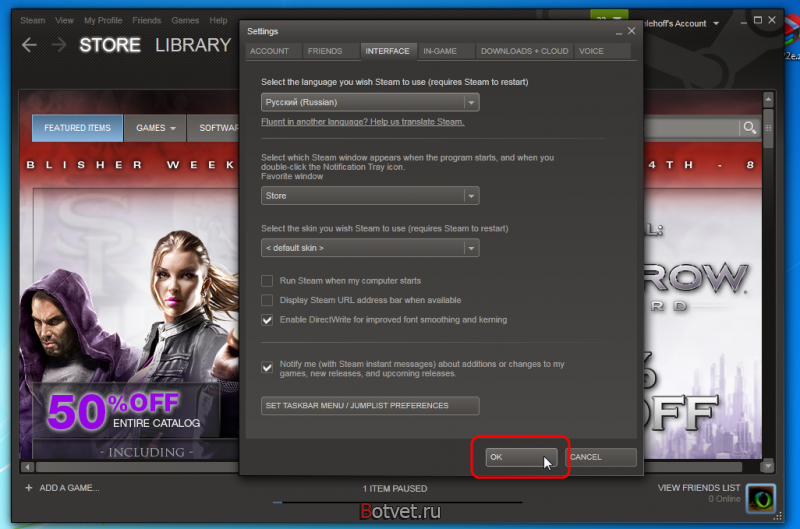Select the Featured Items store tab

77,128
